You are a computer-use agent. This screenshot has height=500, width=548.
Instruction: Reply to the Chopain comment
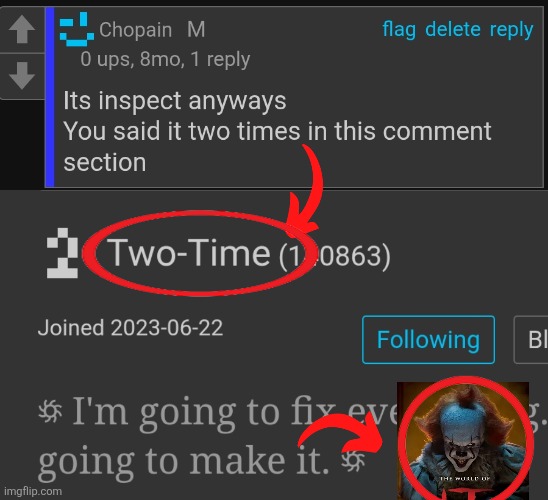click(512, 30)
